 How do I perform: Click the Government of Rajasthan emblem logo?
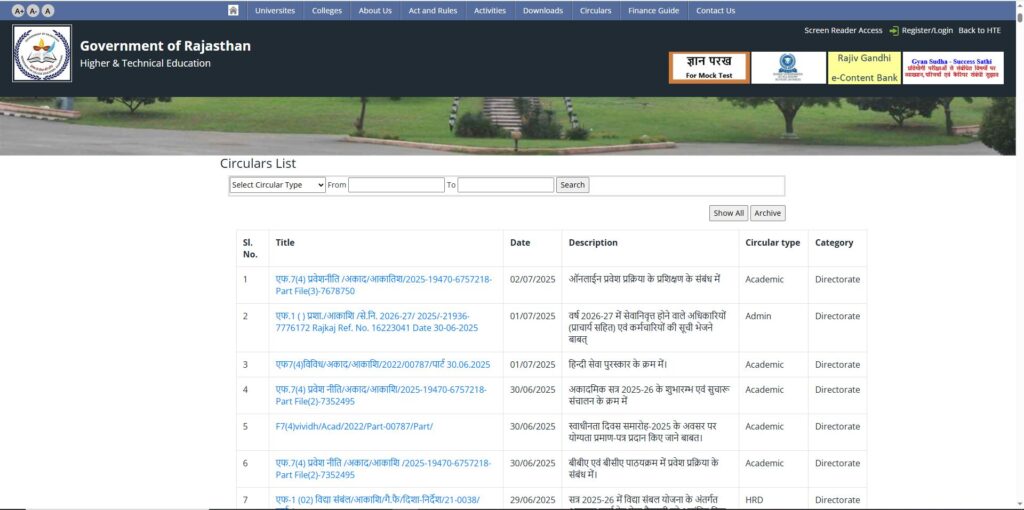42,54
